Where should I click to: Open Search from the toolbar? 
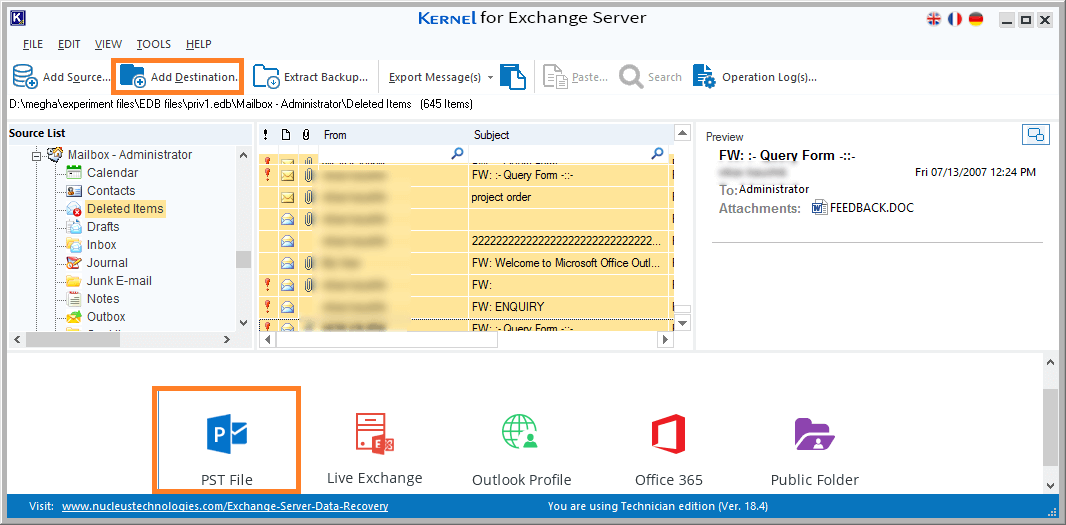click(651, 78)
